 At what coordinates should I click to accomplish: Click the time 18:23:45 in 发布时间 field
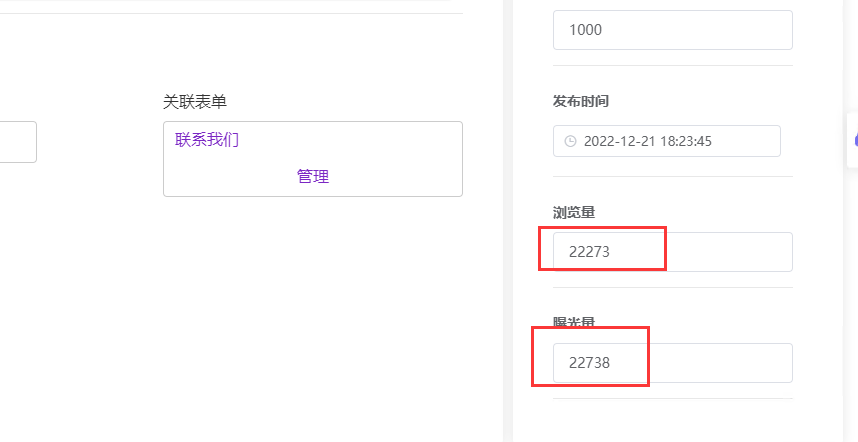(685, 141)
